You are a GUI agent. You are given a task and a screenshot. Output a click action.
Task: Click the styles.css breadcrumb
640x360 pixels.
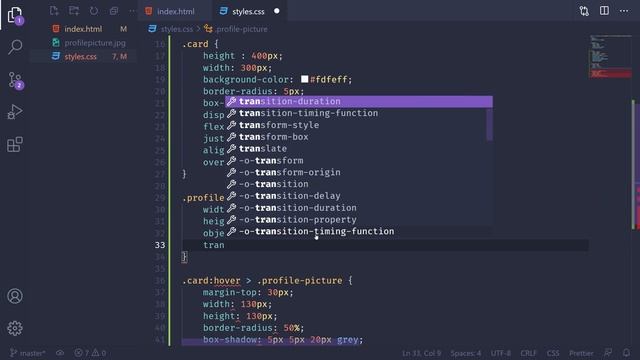pos(176,29)
